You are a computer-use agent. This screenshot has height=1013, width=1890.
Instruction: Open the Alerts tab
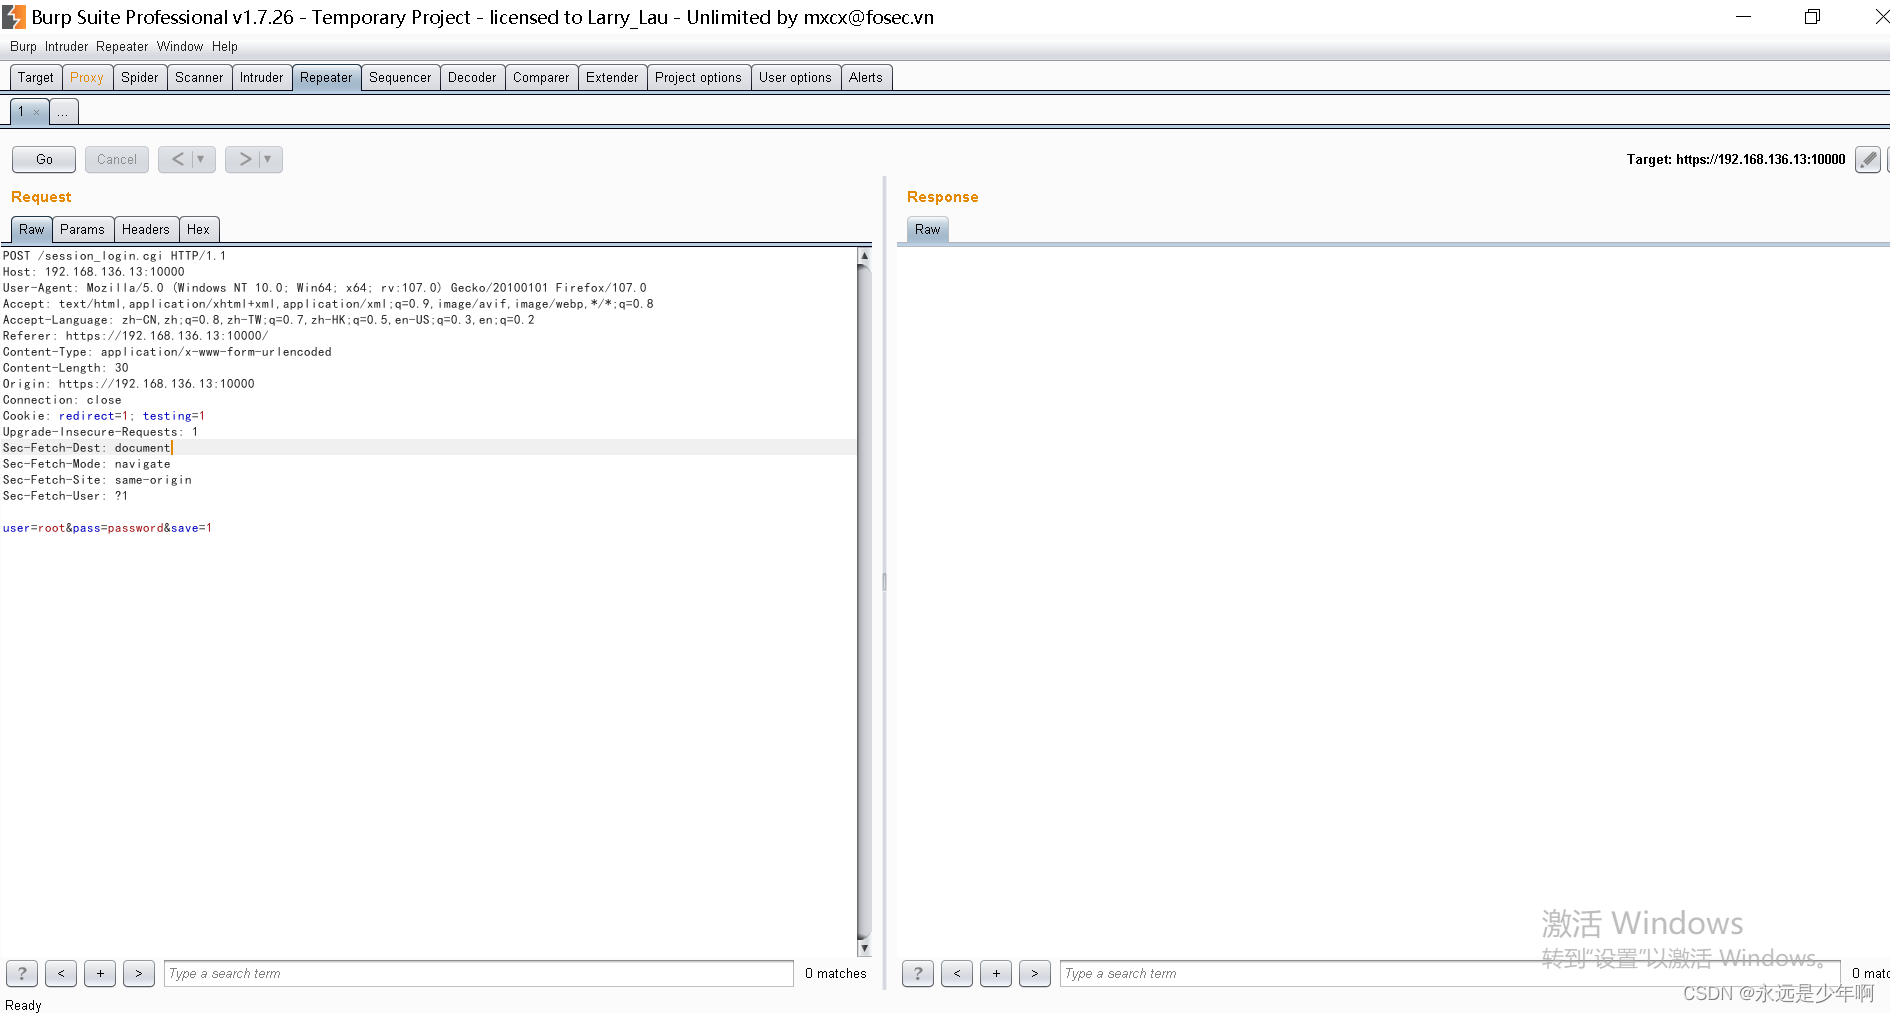[x=866, y=77]
